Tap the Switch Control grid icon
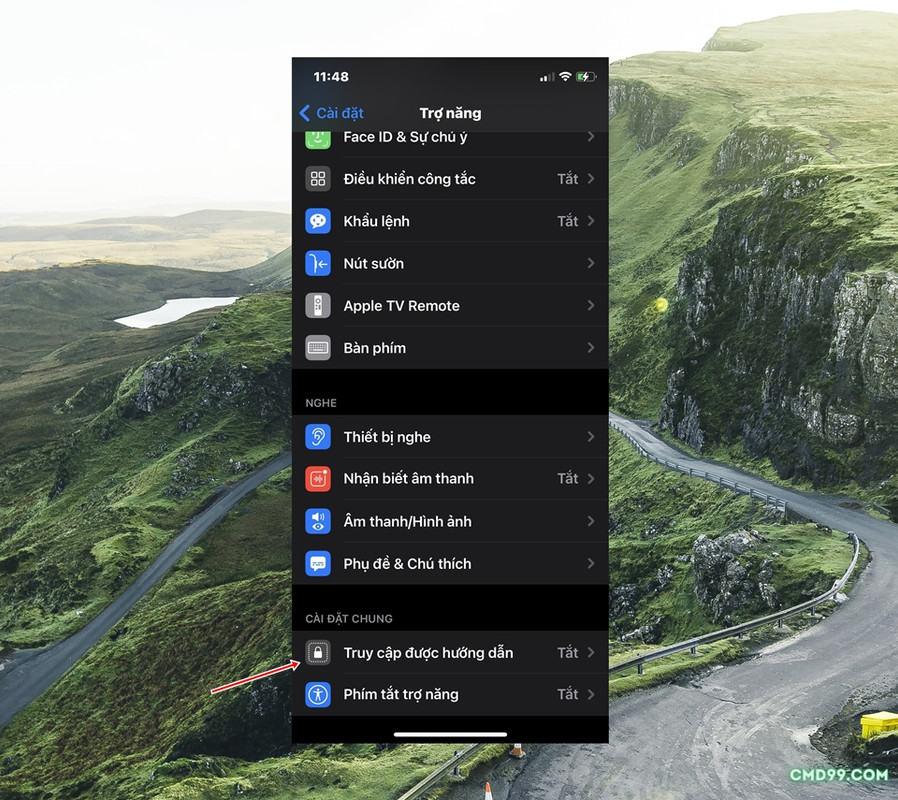 click(318, 179)
